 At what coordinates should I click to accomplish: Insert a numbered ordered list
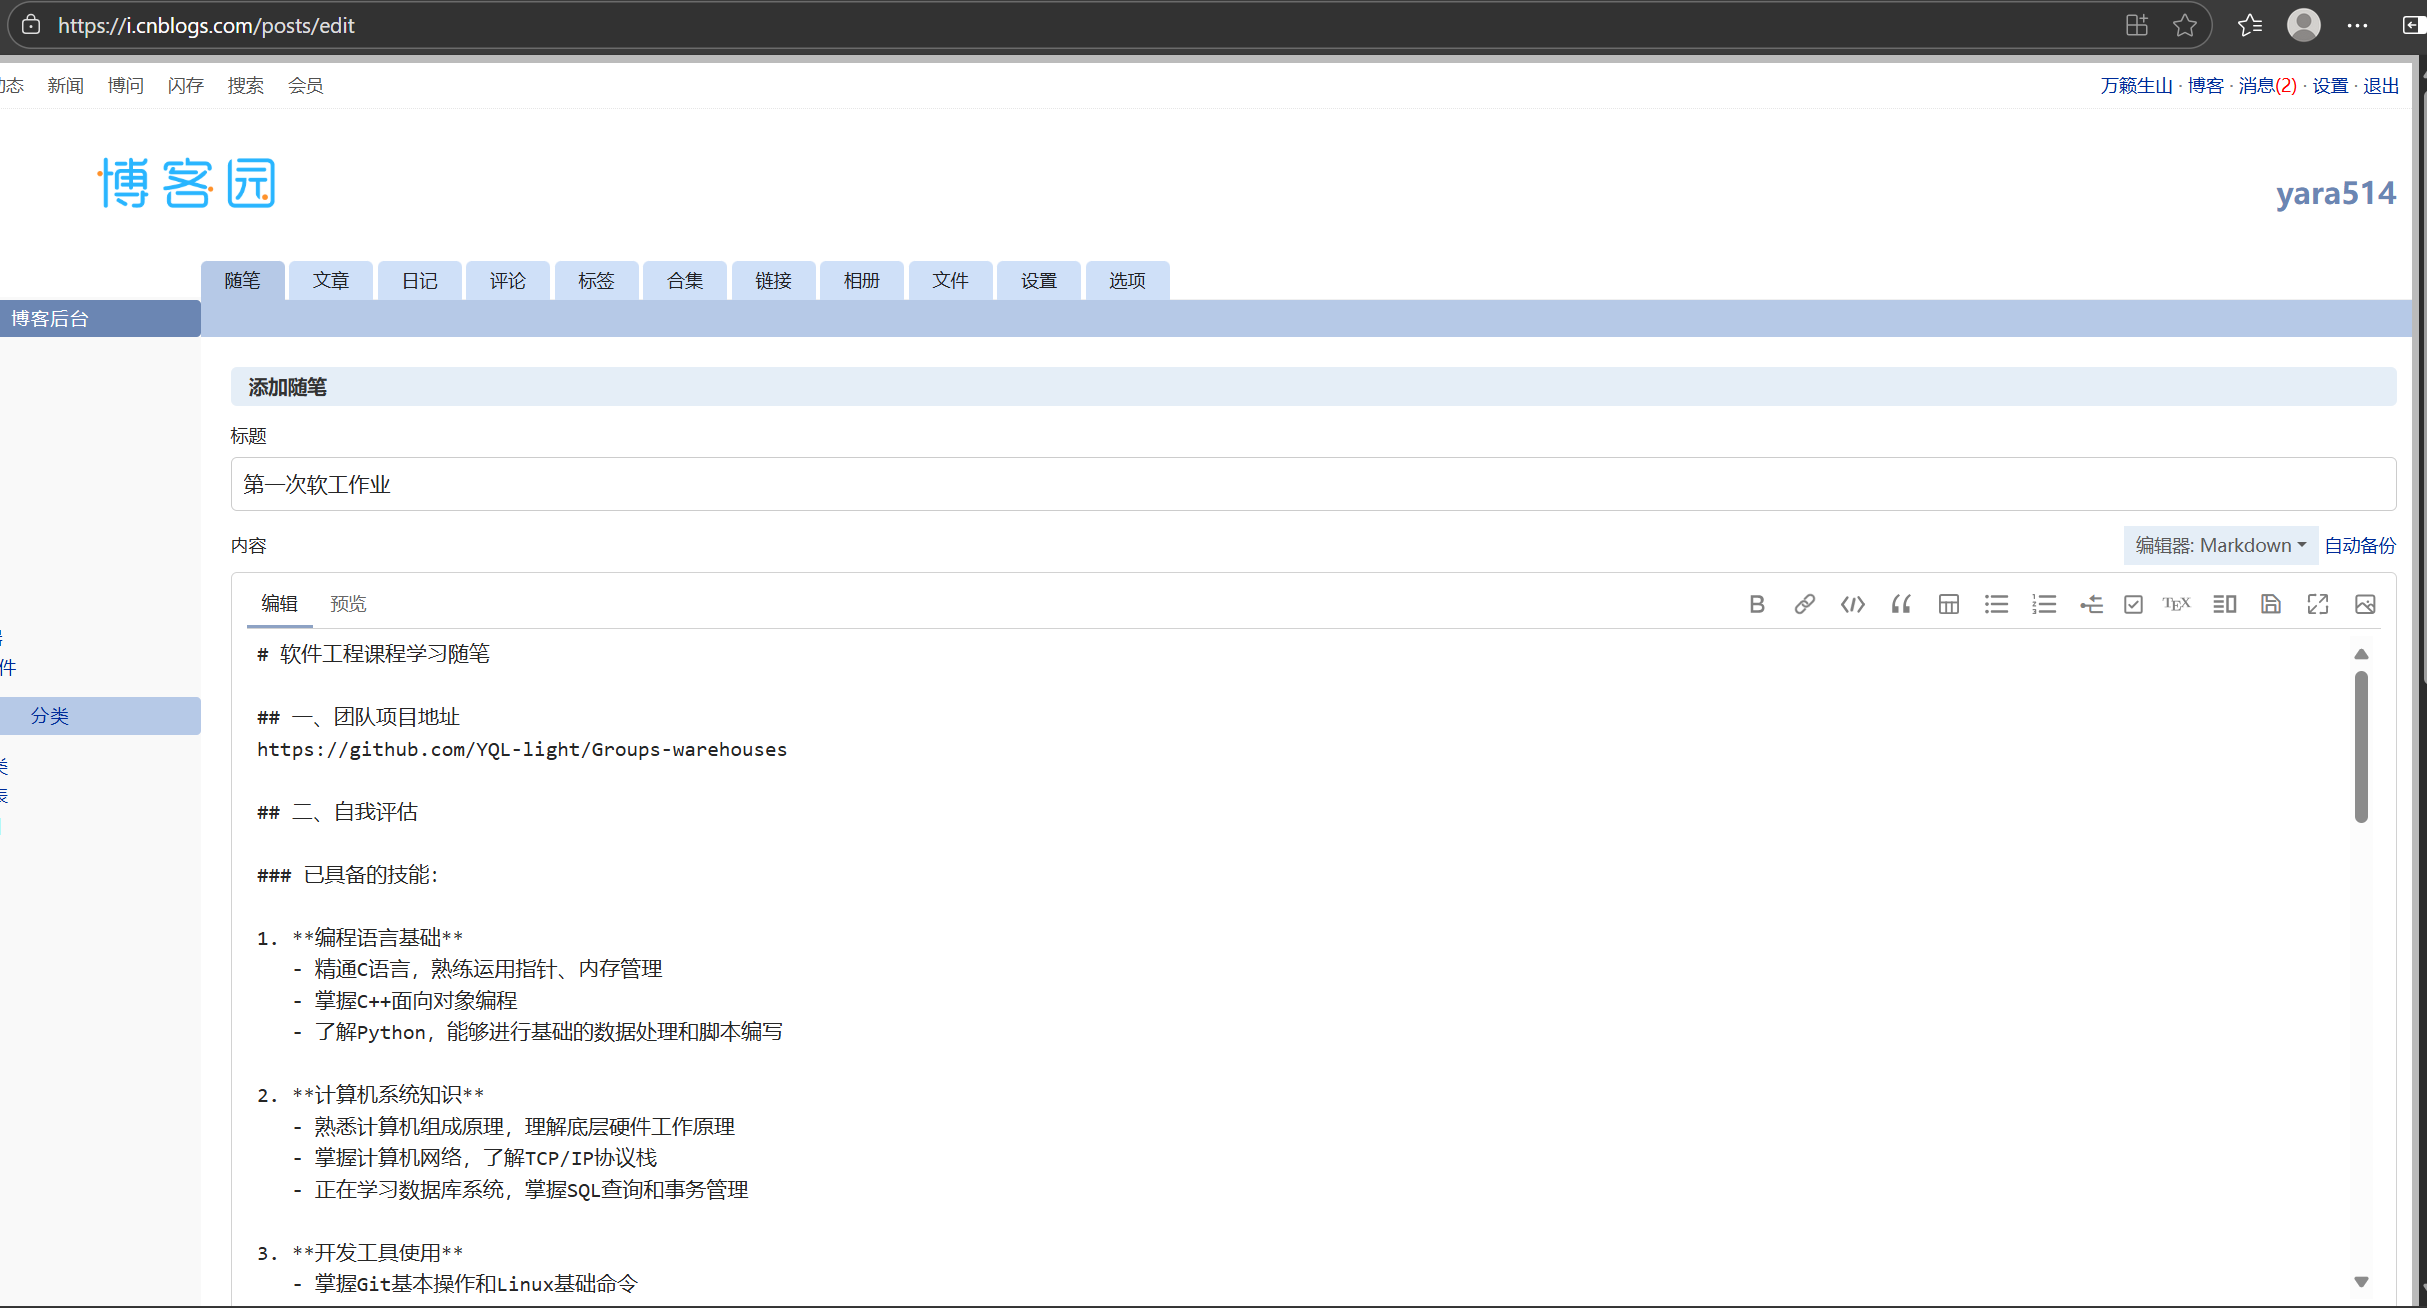2044,604
